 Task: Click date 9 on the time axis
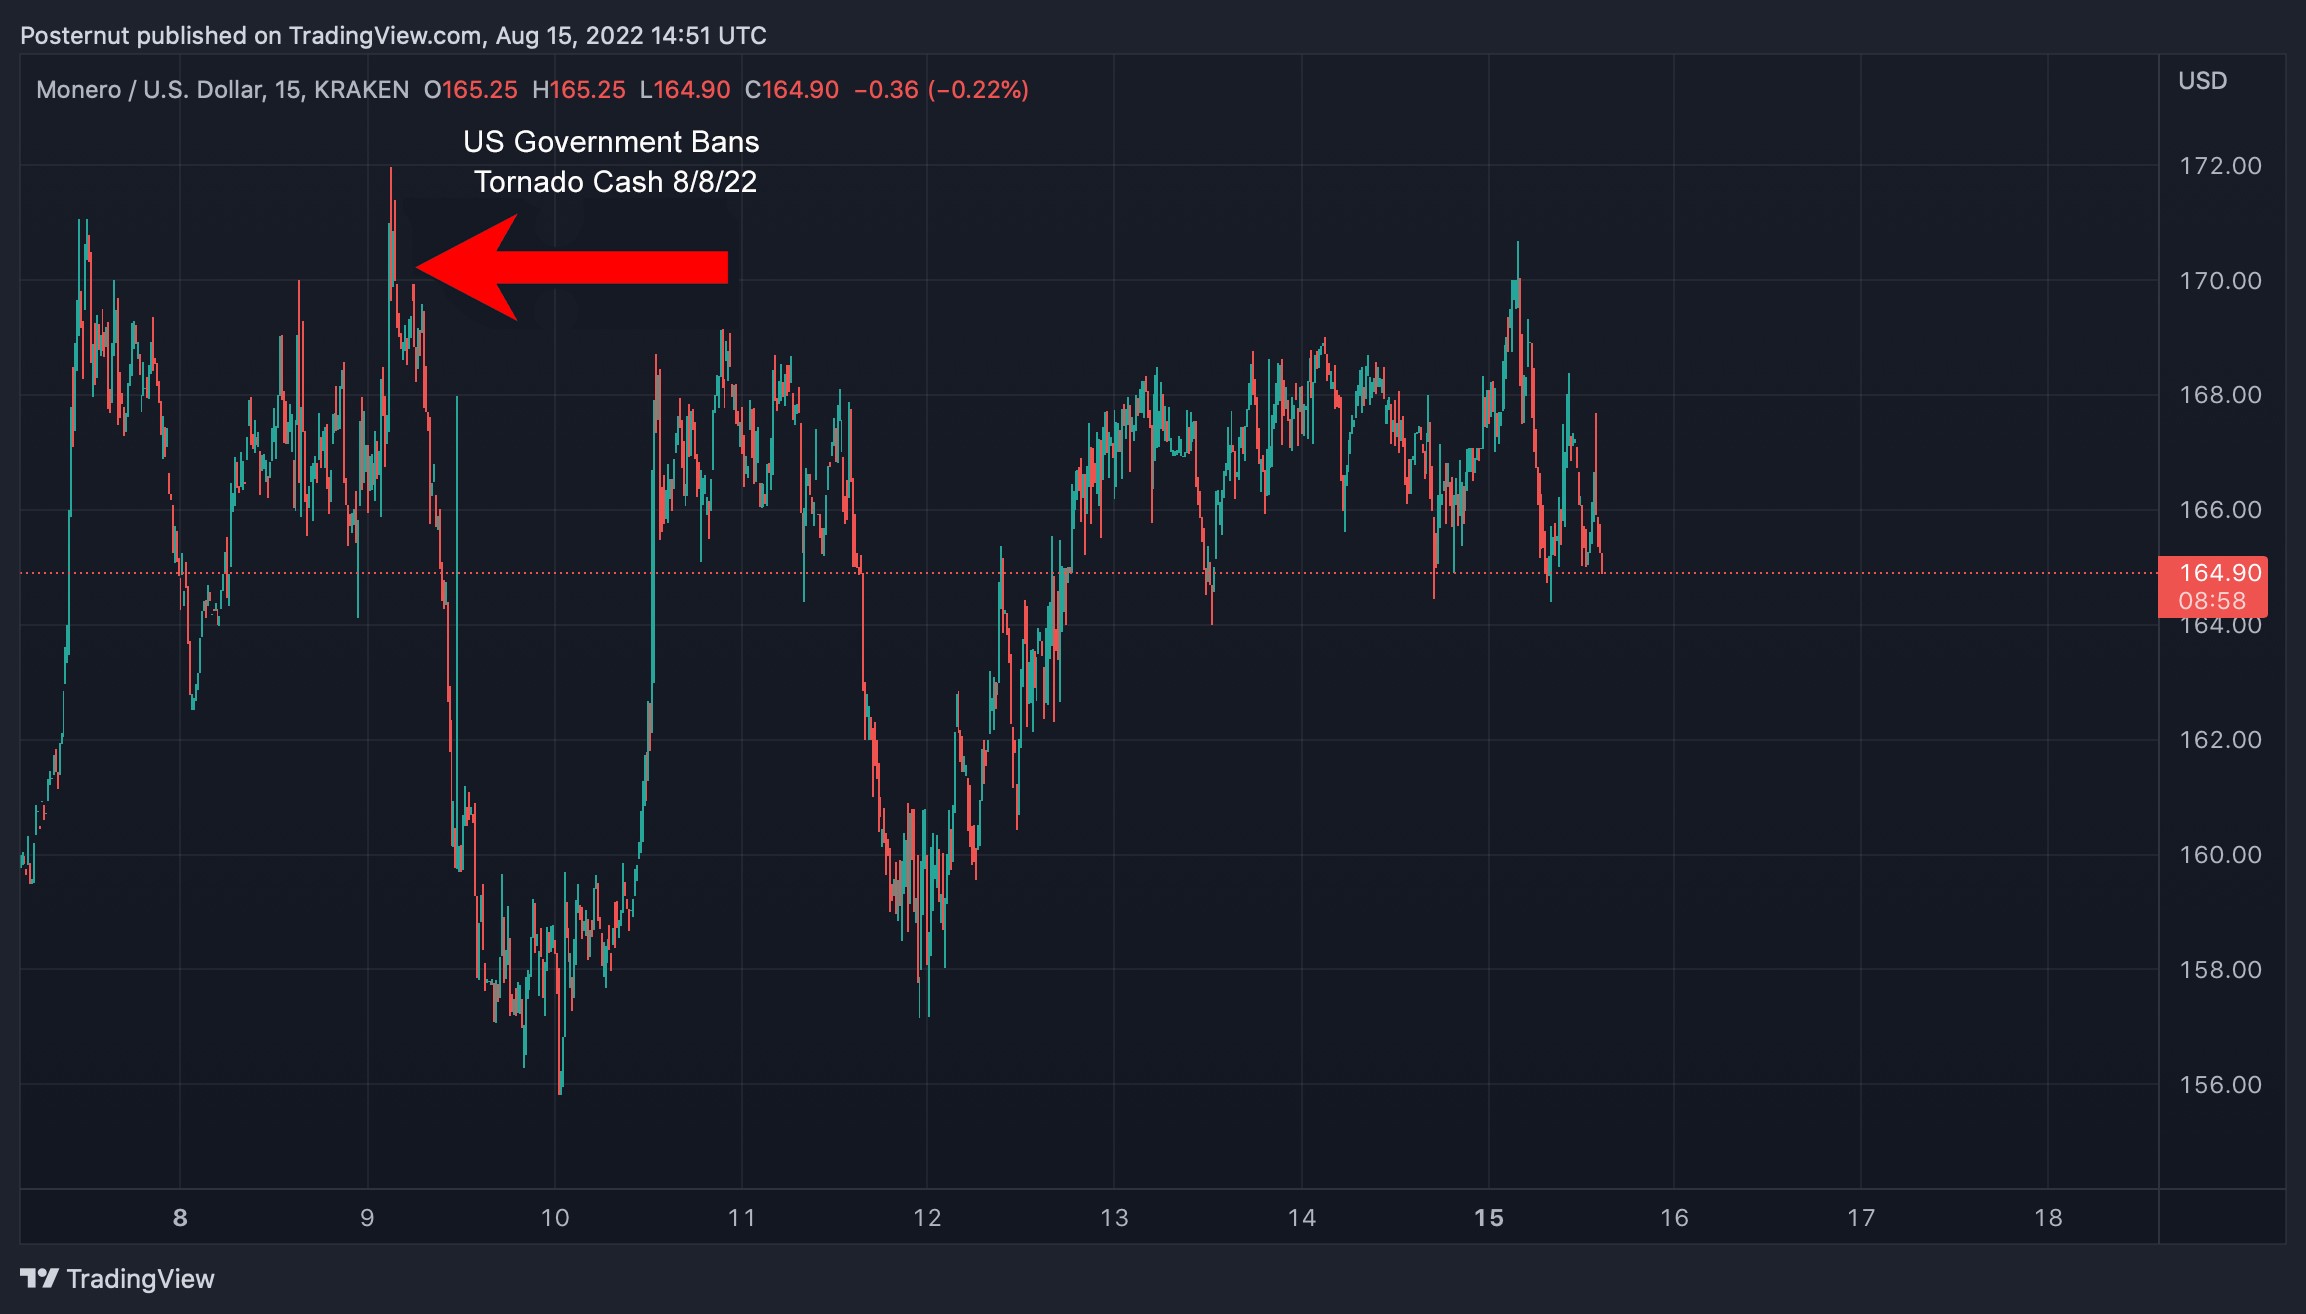(367, 1217)
